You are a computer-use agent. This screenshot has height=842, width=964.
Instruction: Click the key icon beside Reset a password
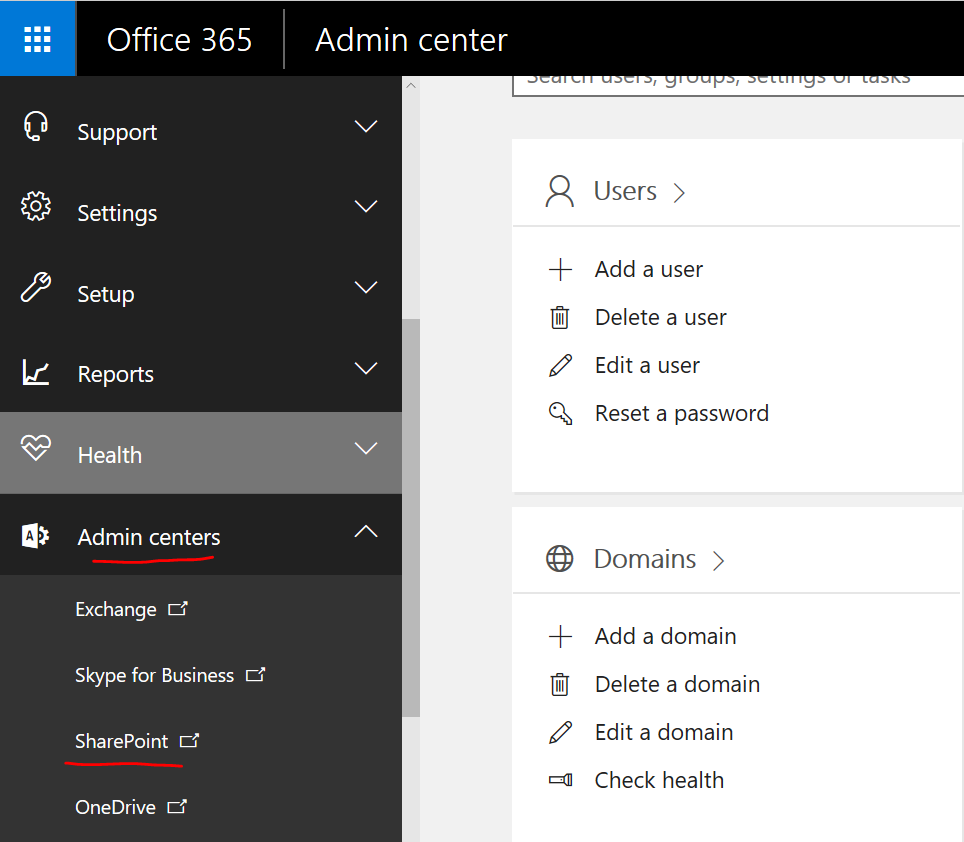[x=560, y=413]
